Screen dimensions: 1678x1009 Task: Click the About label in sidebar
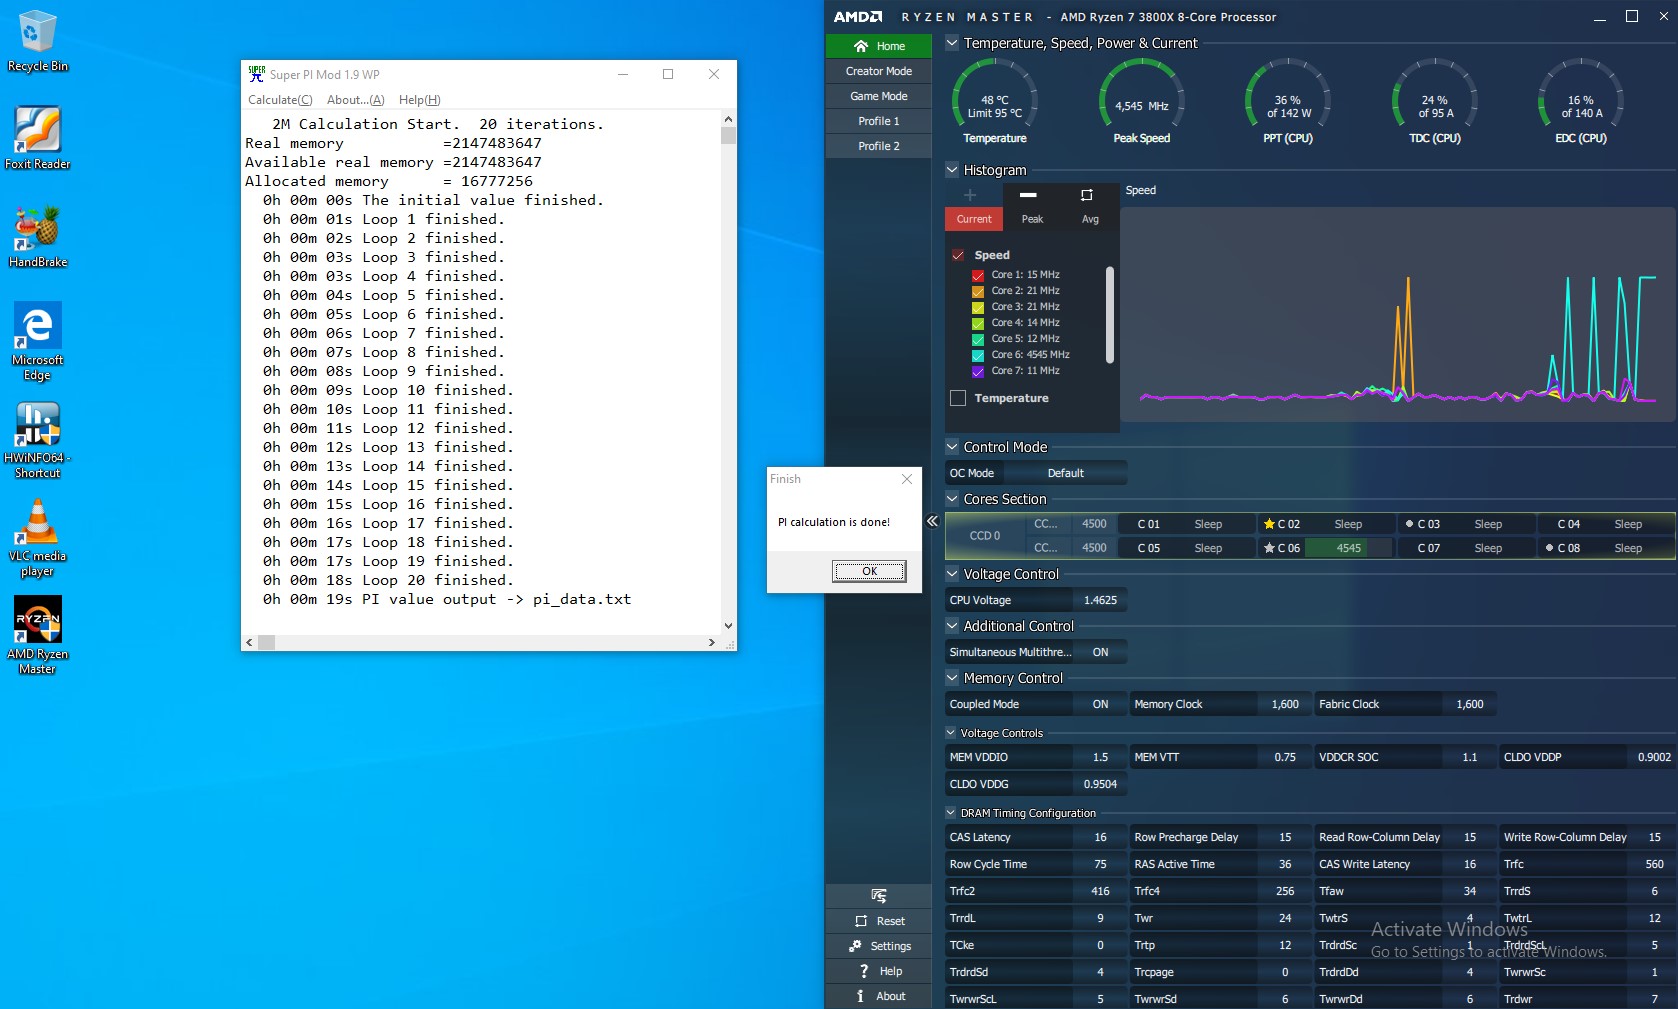click(890, 996)
